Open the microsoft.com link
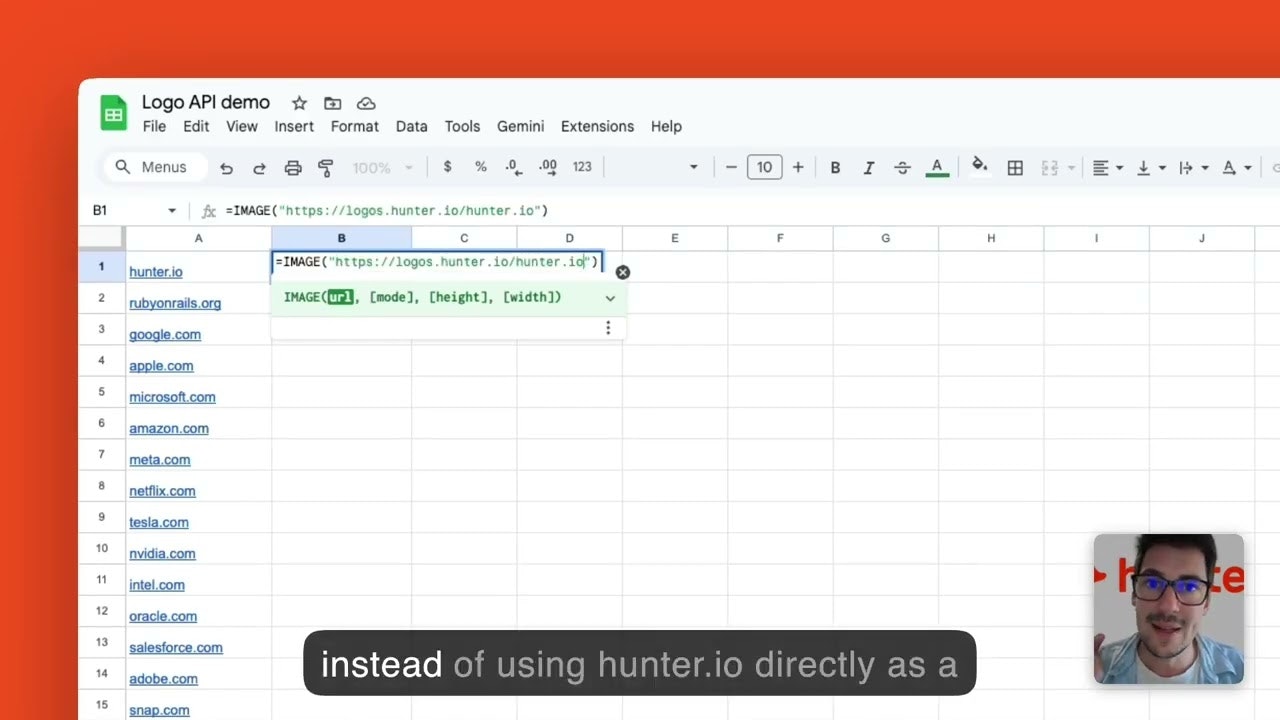1280x720 pixels. coord(172,397)
